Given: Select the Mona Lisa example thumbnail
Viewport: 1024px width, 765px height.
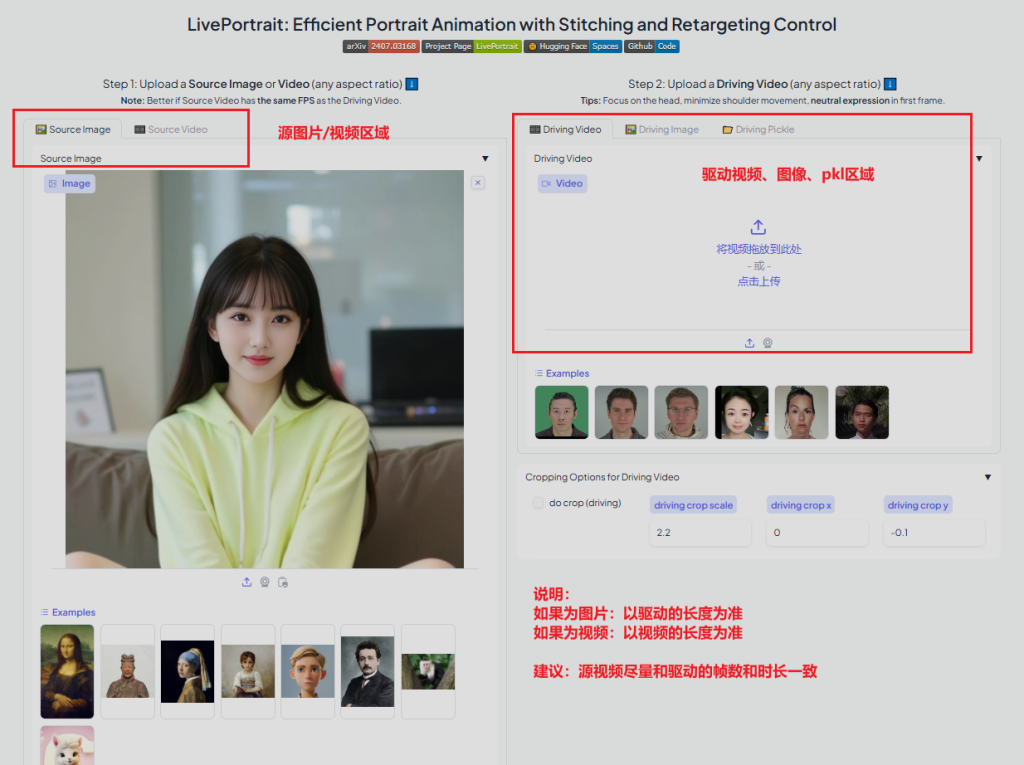Looking at the screenshot, I should coord(66,671).
